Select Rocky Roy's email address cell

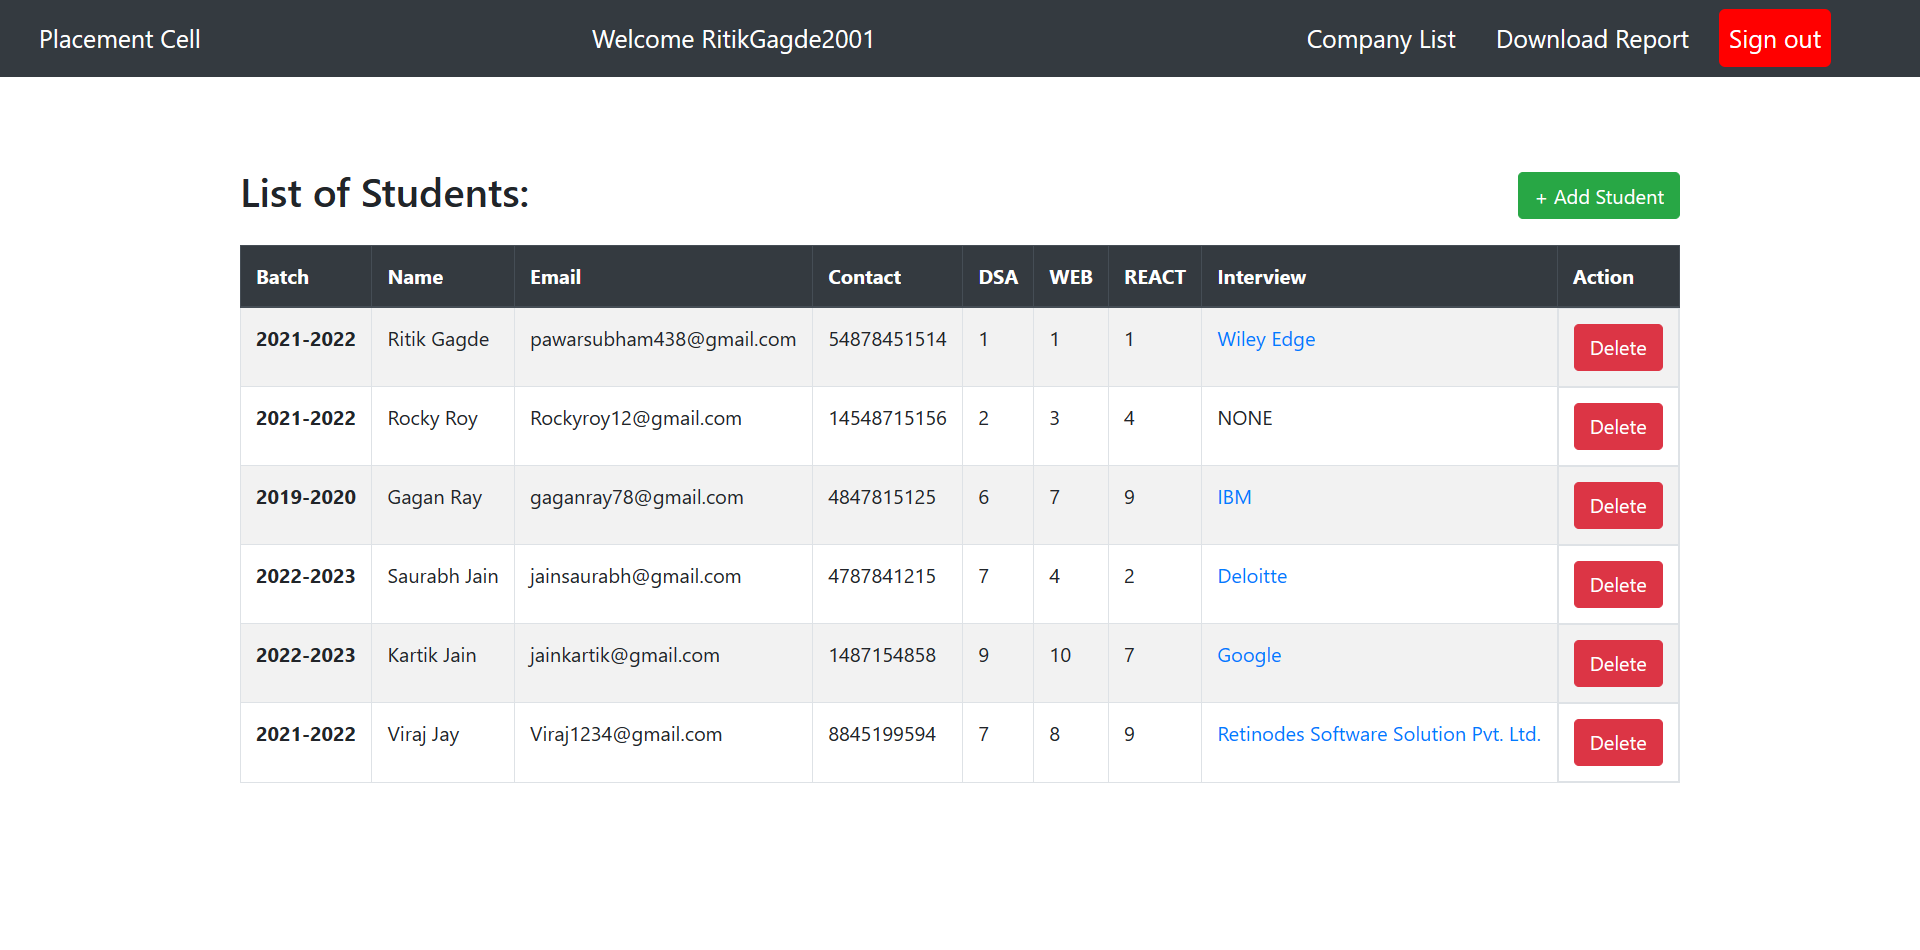coord(636,418)
